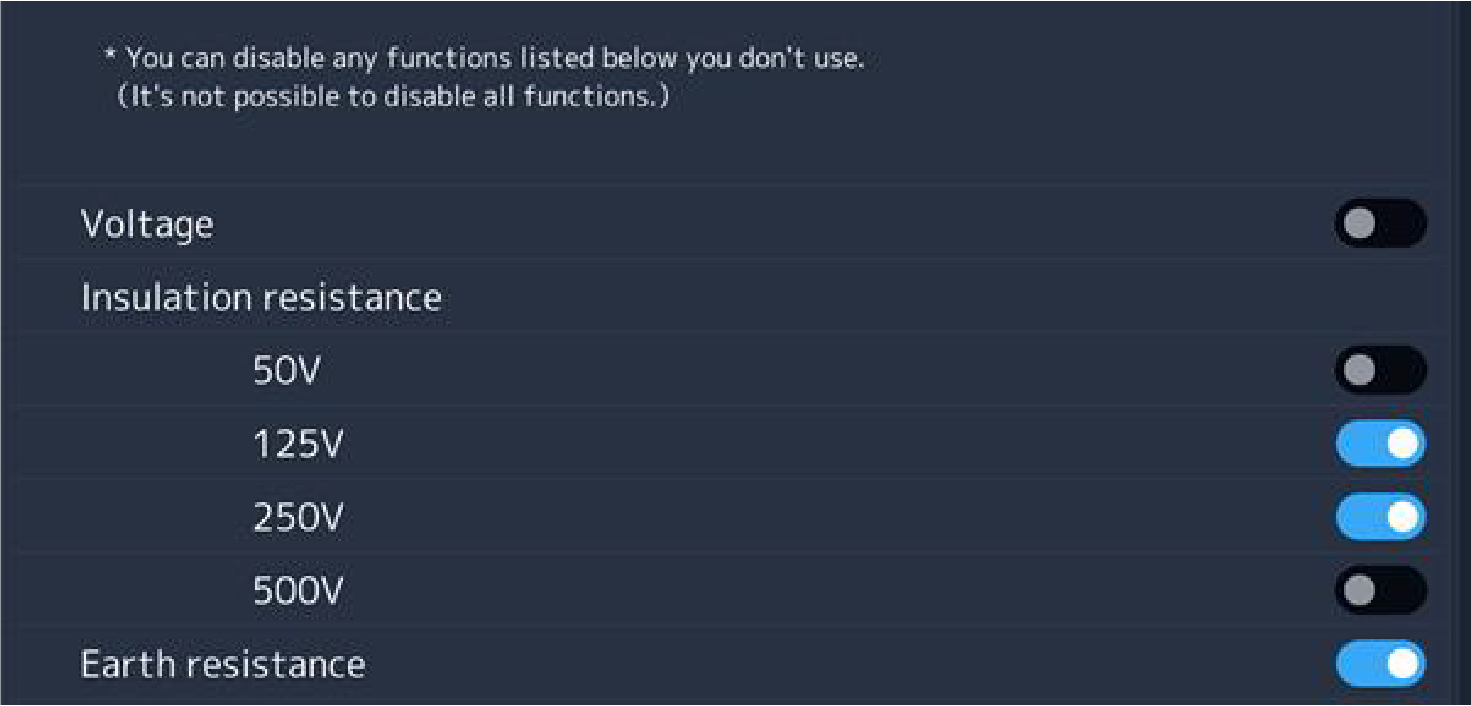This screenshot has width=1471, height=706.
Task: Enable the Voltage function switch
Action: coord(1380,224)
